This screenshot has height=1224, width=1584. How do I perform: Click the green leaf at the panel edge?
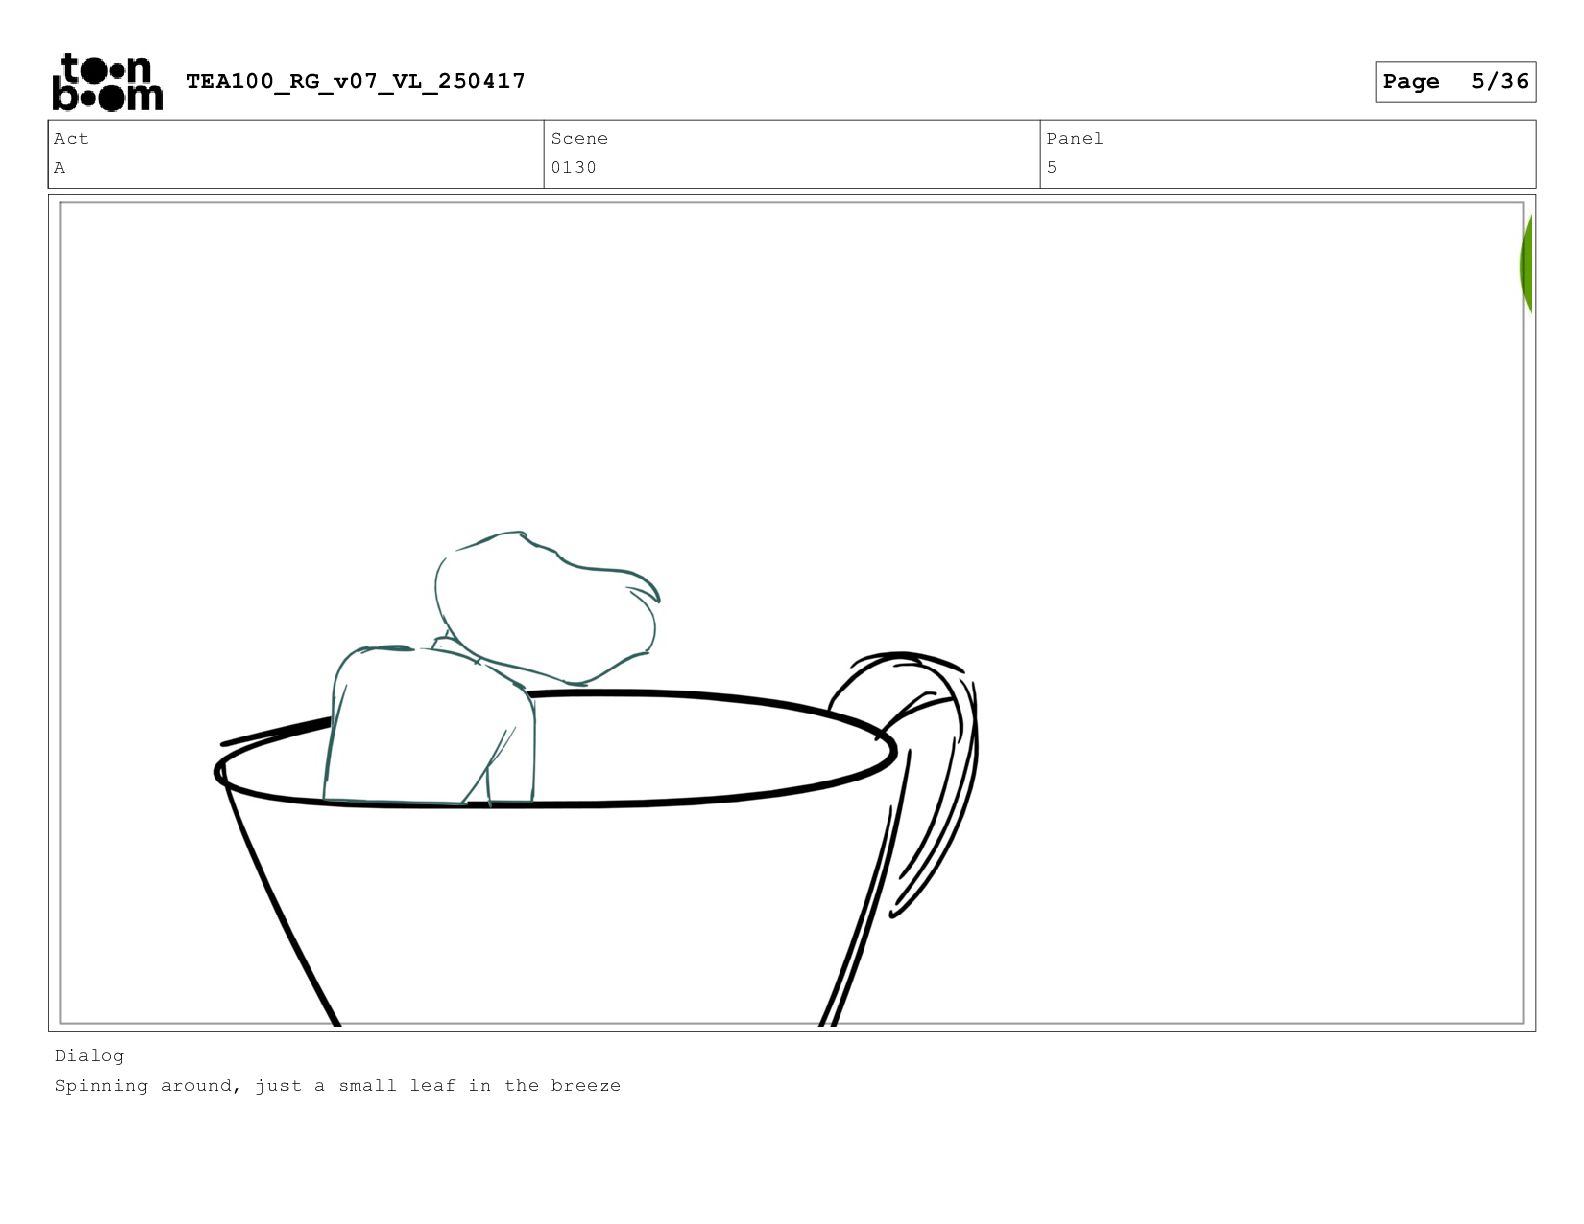[x=1526, y=264]
